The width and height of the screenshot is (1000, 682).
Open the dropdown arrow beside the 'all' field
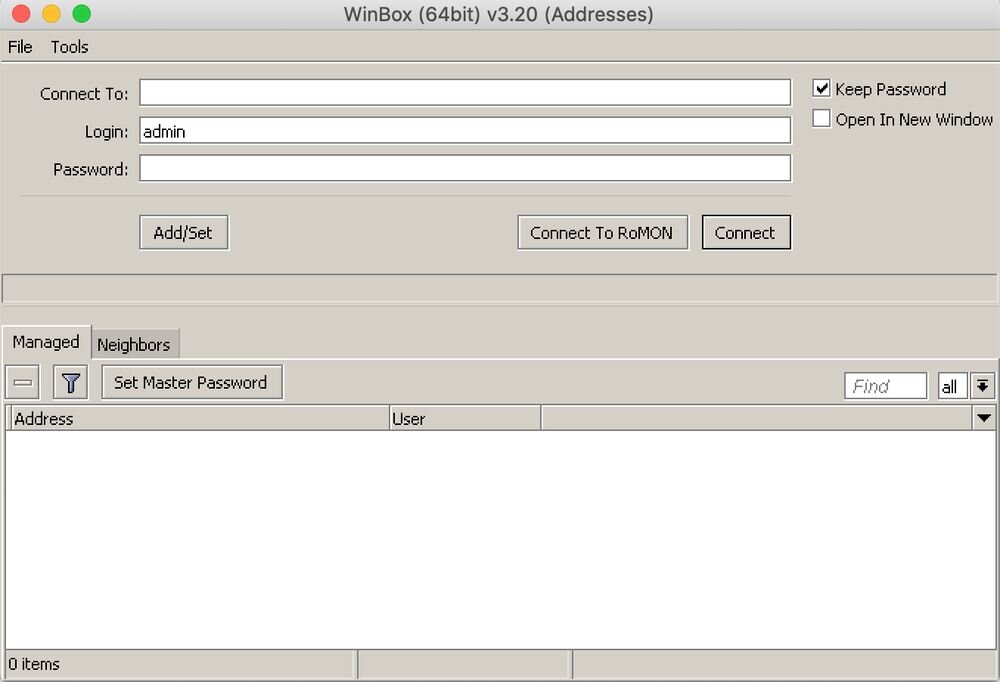983,386
